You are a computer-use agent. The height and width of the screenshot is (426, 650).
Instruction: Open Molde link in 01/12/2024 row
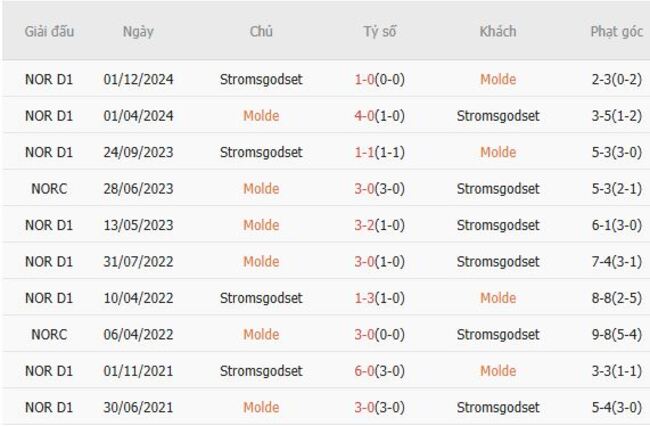point(497,80)
